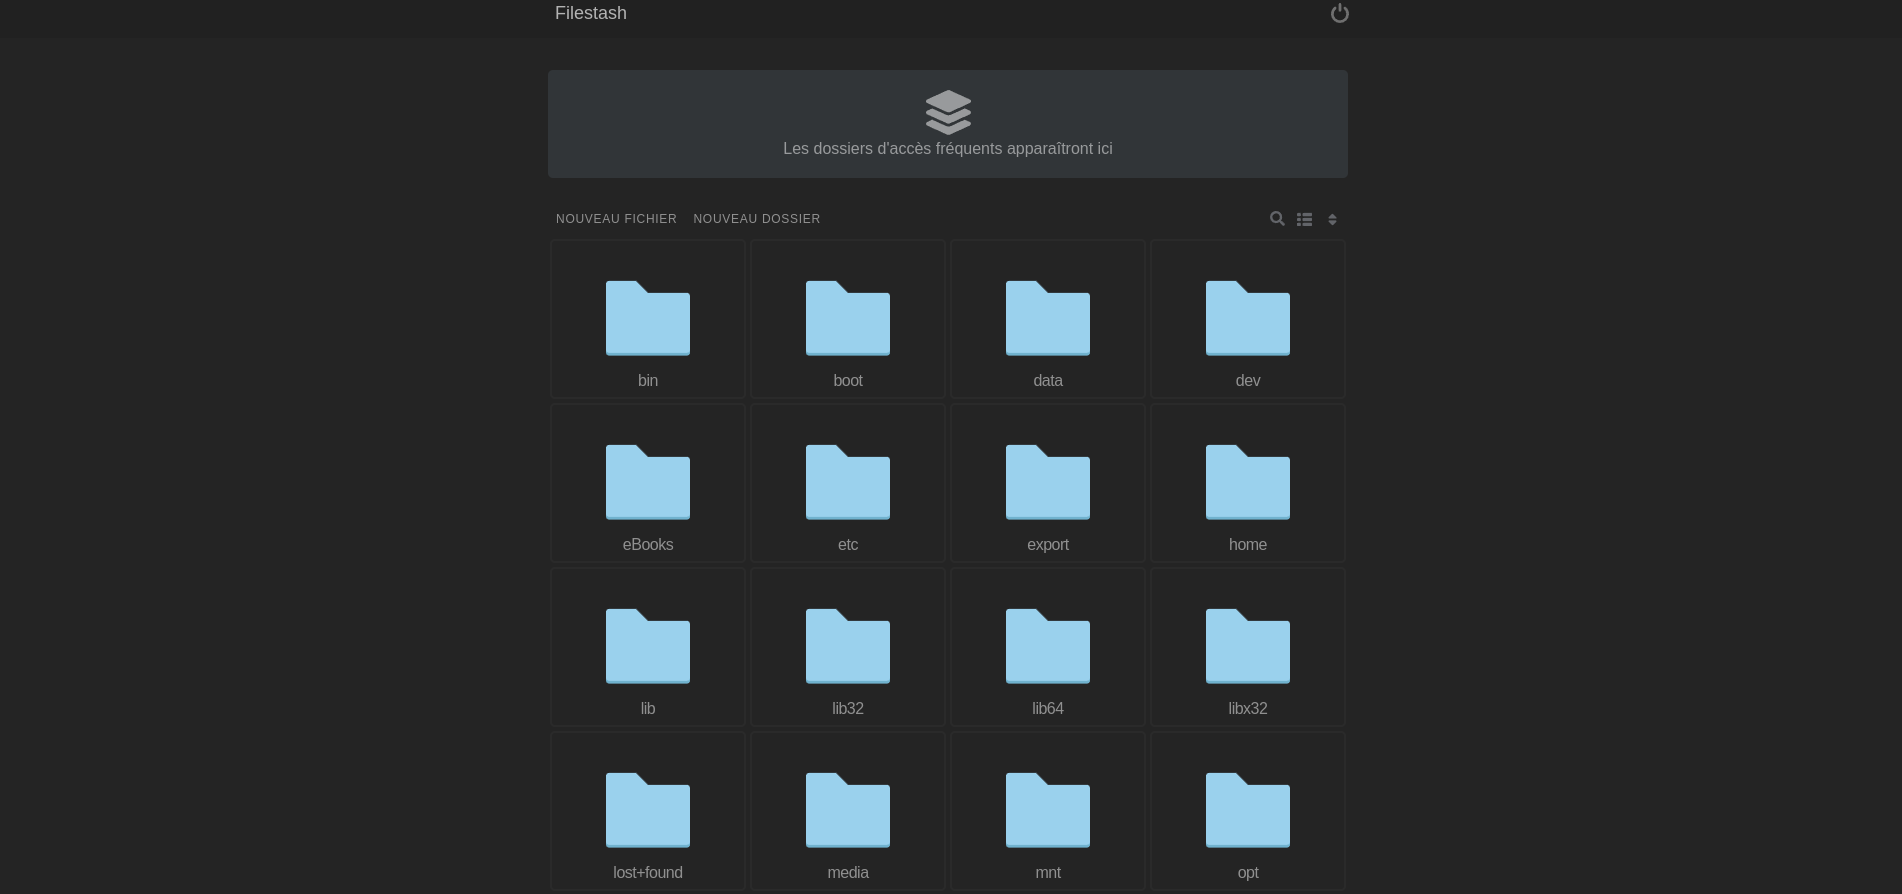Open the lib32 folder icon
The image size is (1902, 894).
click(848, 646)
